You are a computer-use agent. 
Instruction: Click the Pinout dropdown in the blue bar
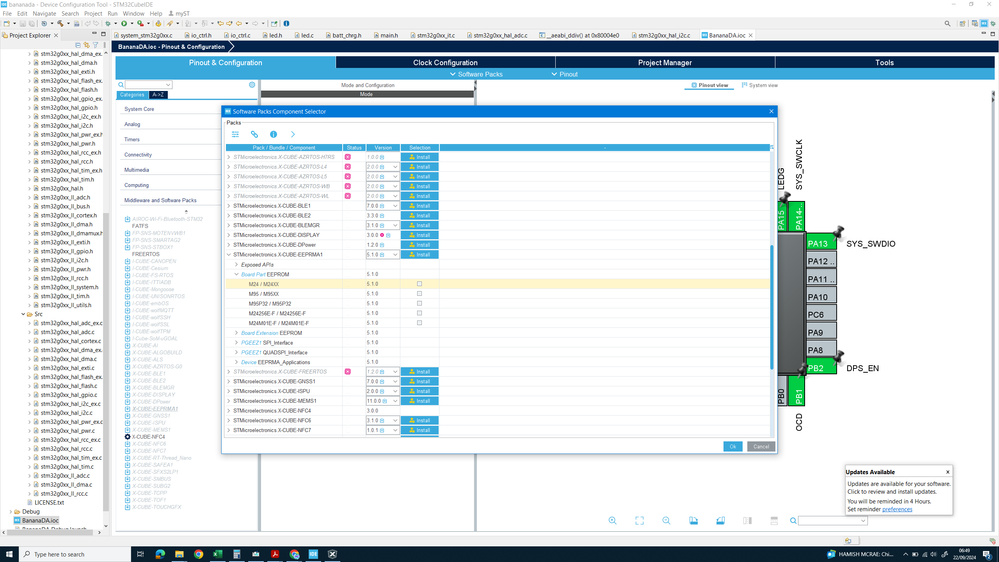pyautogui.click(x=564, y=74)
